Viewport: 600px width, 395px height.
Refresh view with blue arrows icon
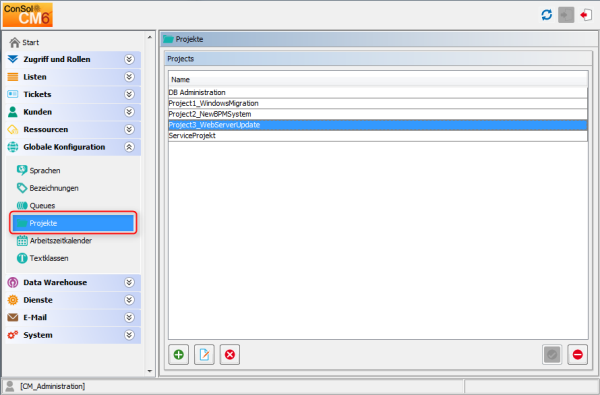(546, 15)
